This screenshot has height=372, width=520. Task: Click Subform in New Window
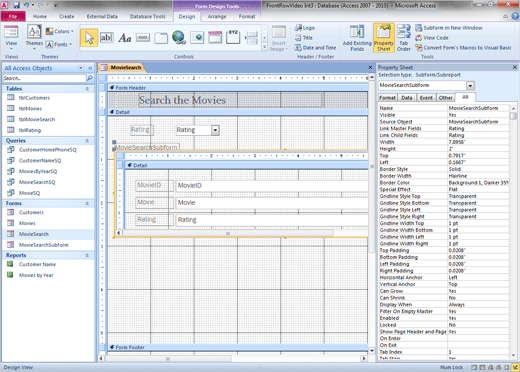point(449,28)
